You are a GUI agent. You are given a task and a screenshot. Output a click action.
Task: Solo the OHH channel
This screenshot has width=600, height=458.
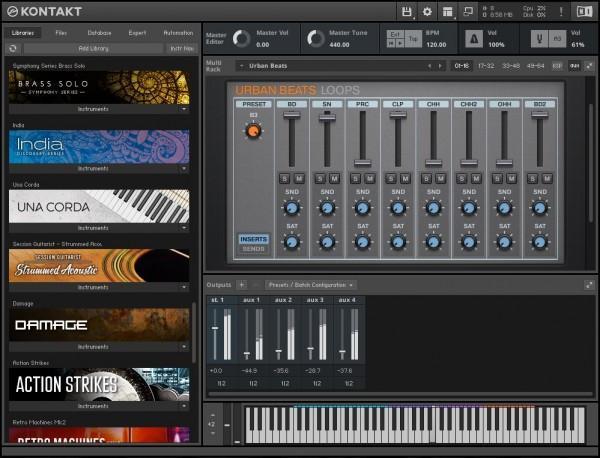point(497,178)
